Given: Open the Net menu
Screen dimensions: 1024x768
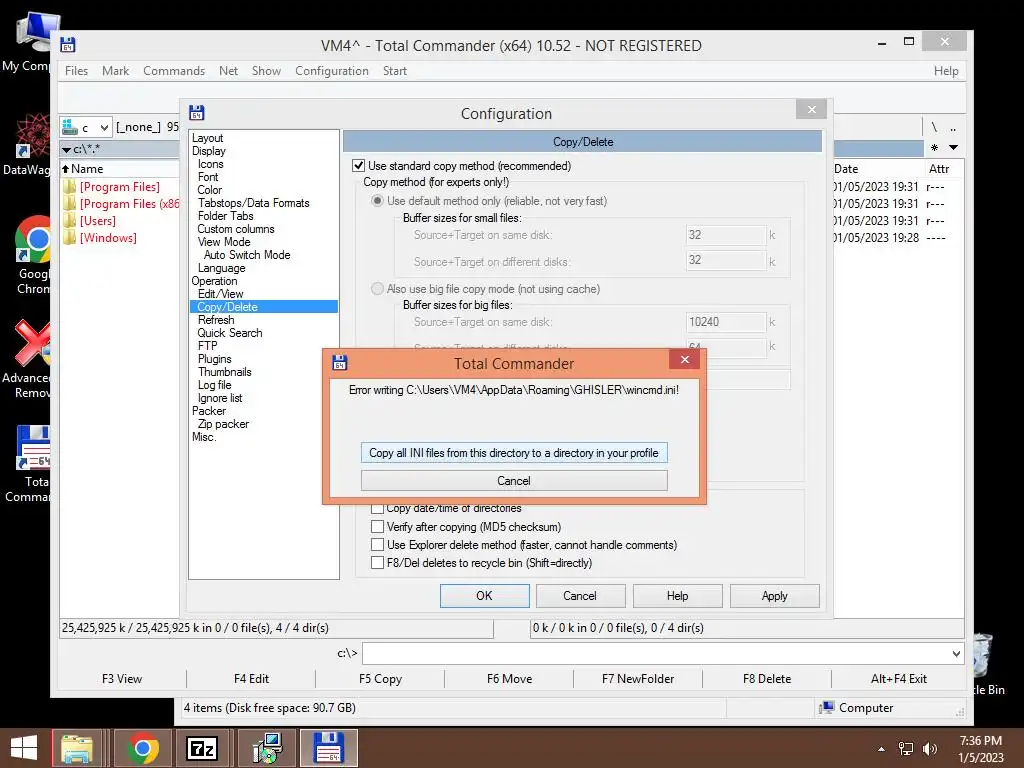Looking at the screenshot, I should pyautogui.click(x=228, y=71).
